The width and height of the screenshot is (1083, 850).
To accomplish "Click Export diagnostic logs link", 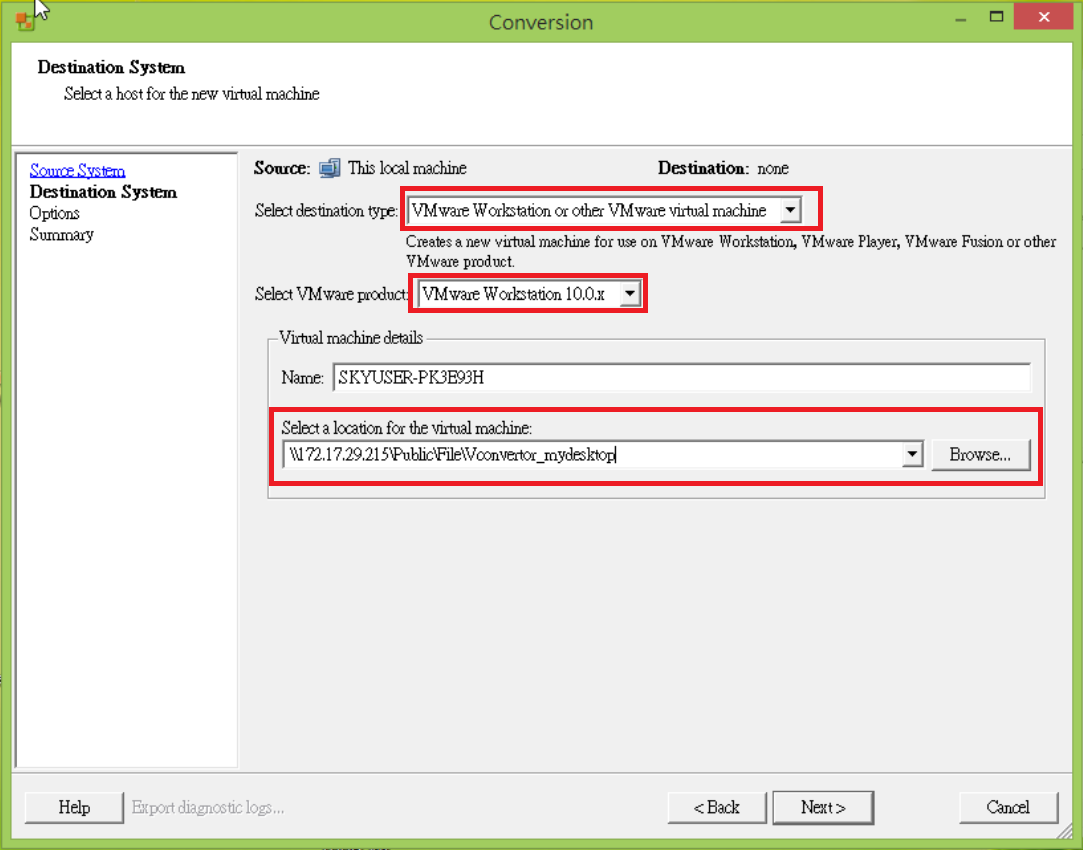I will pyautogui.click(x=208, y=807).
